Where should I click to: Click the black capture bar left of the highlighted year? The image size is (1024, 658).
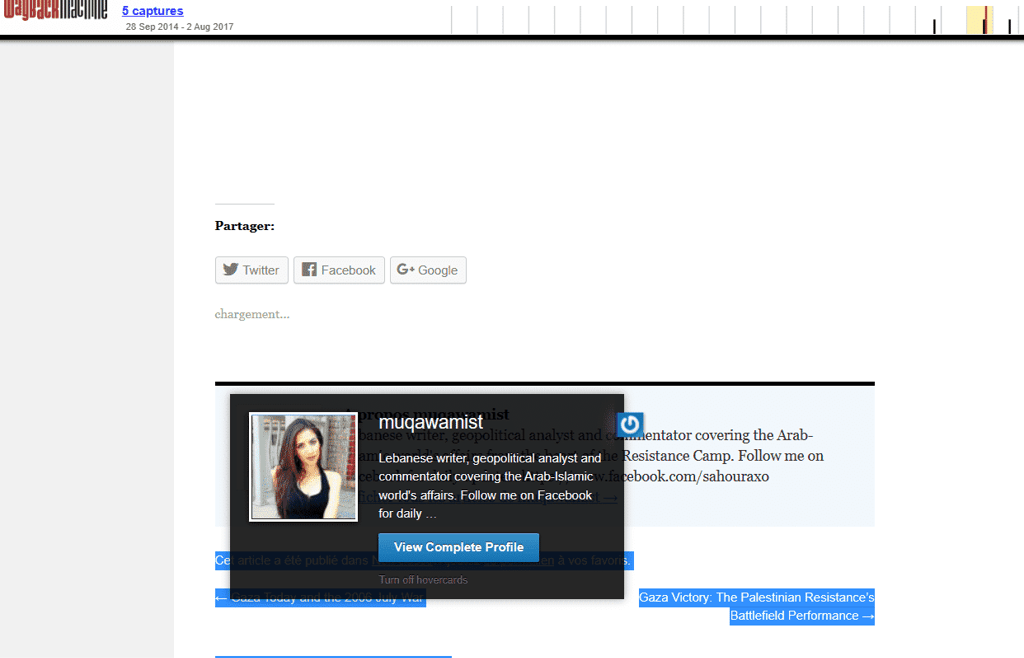click(x=934, y=26)
